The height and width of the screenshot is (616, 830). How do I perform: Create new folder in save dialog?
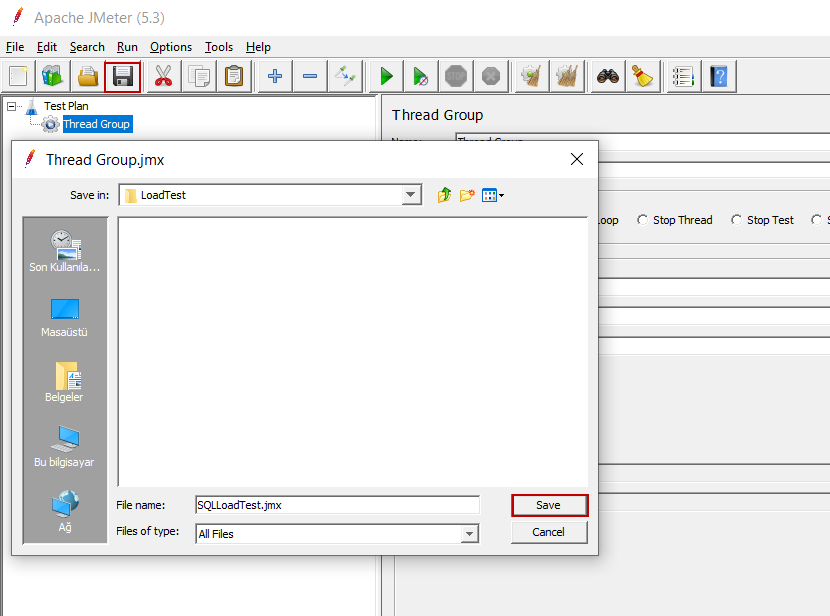pyautogui.click(x=467, y=195)
